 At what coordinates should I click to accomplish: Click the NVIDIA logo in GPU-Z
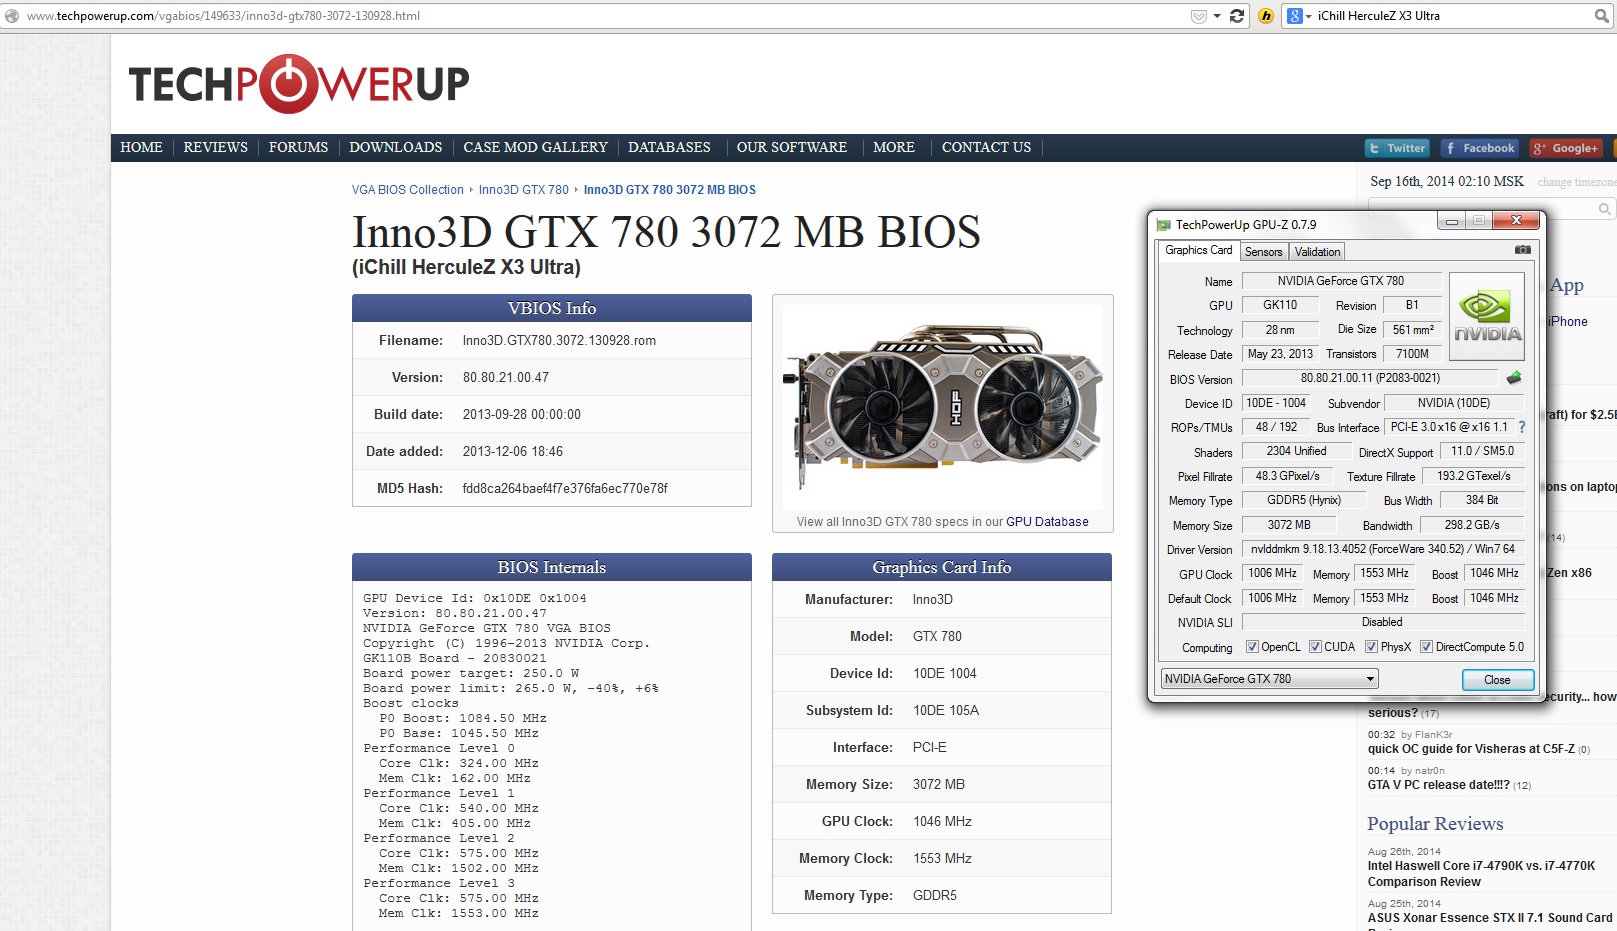click(x=1487, y=317)
